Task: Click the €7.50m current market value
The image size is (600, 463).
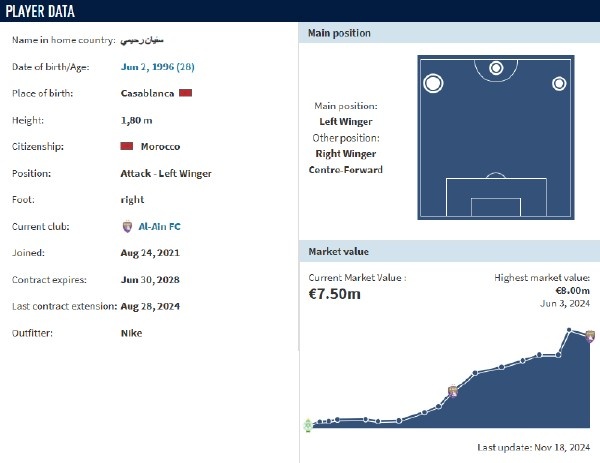Action: click(x=335, y=293)
